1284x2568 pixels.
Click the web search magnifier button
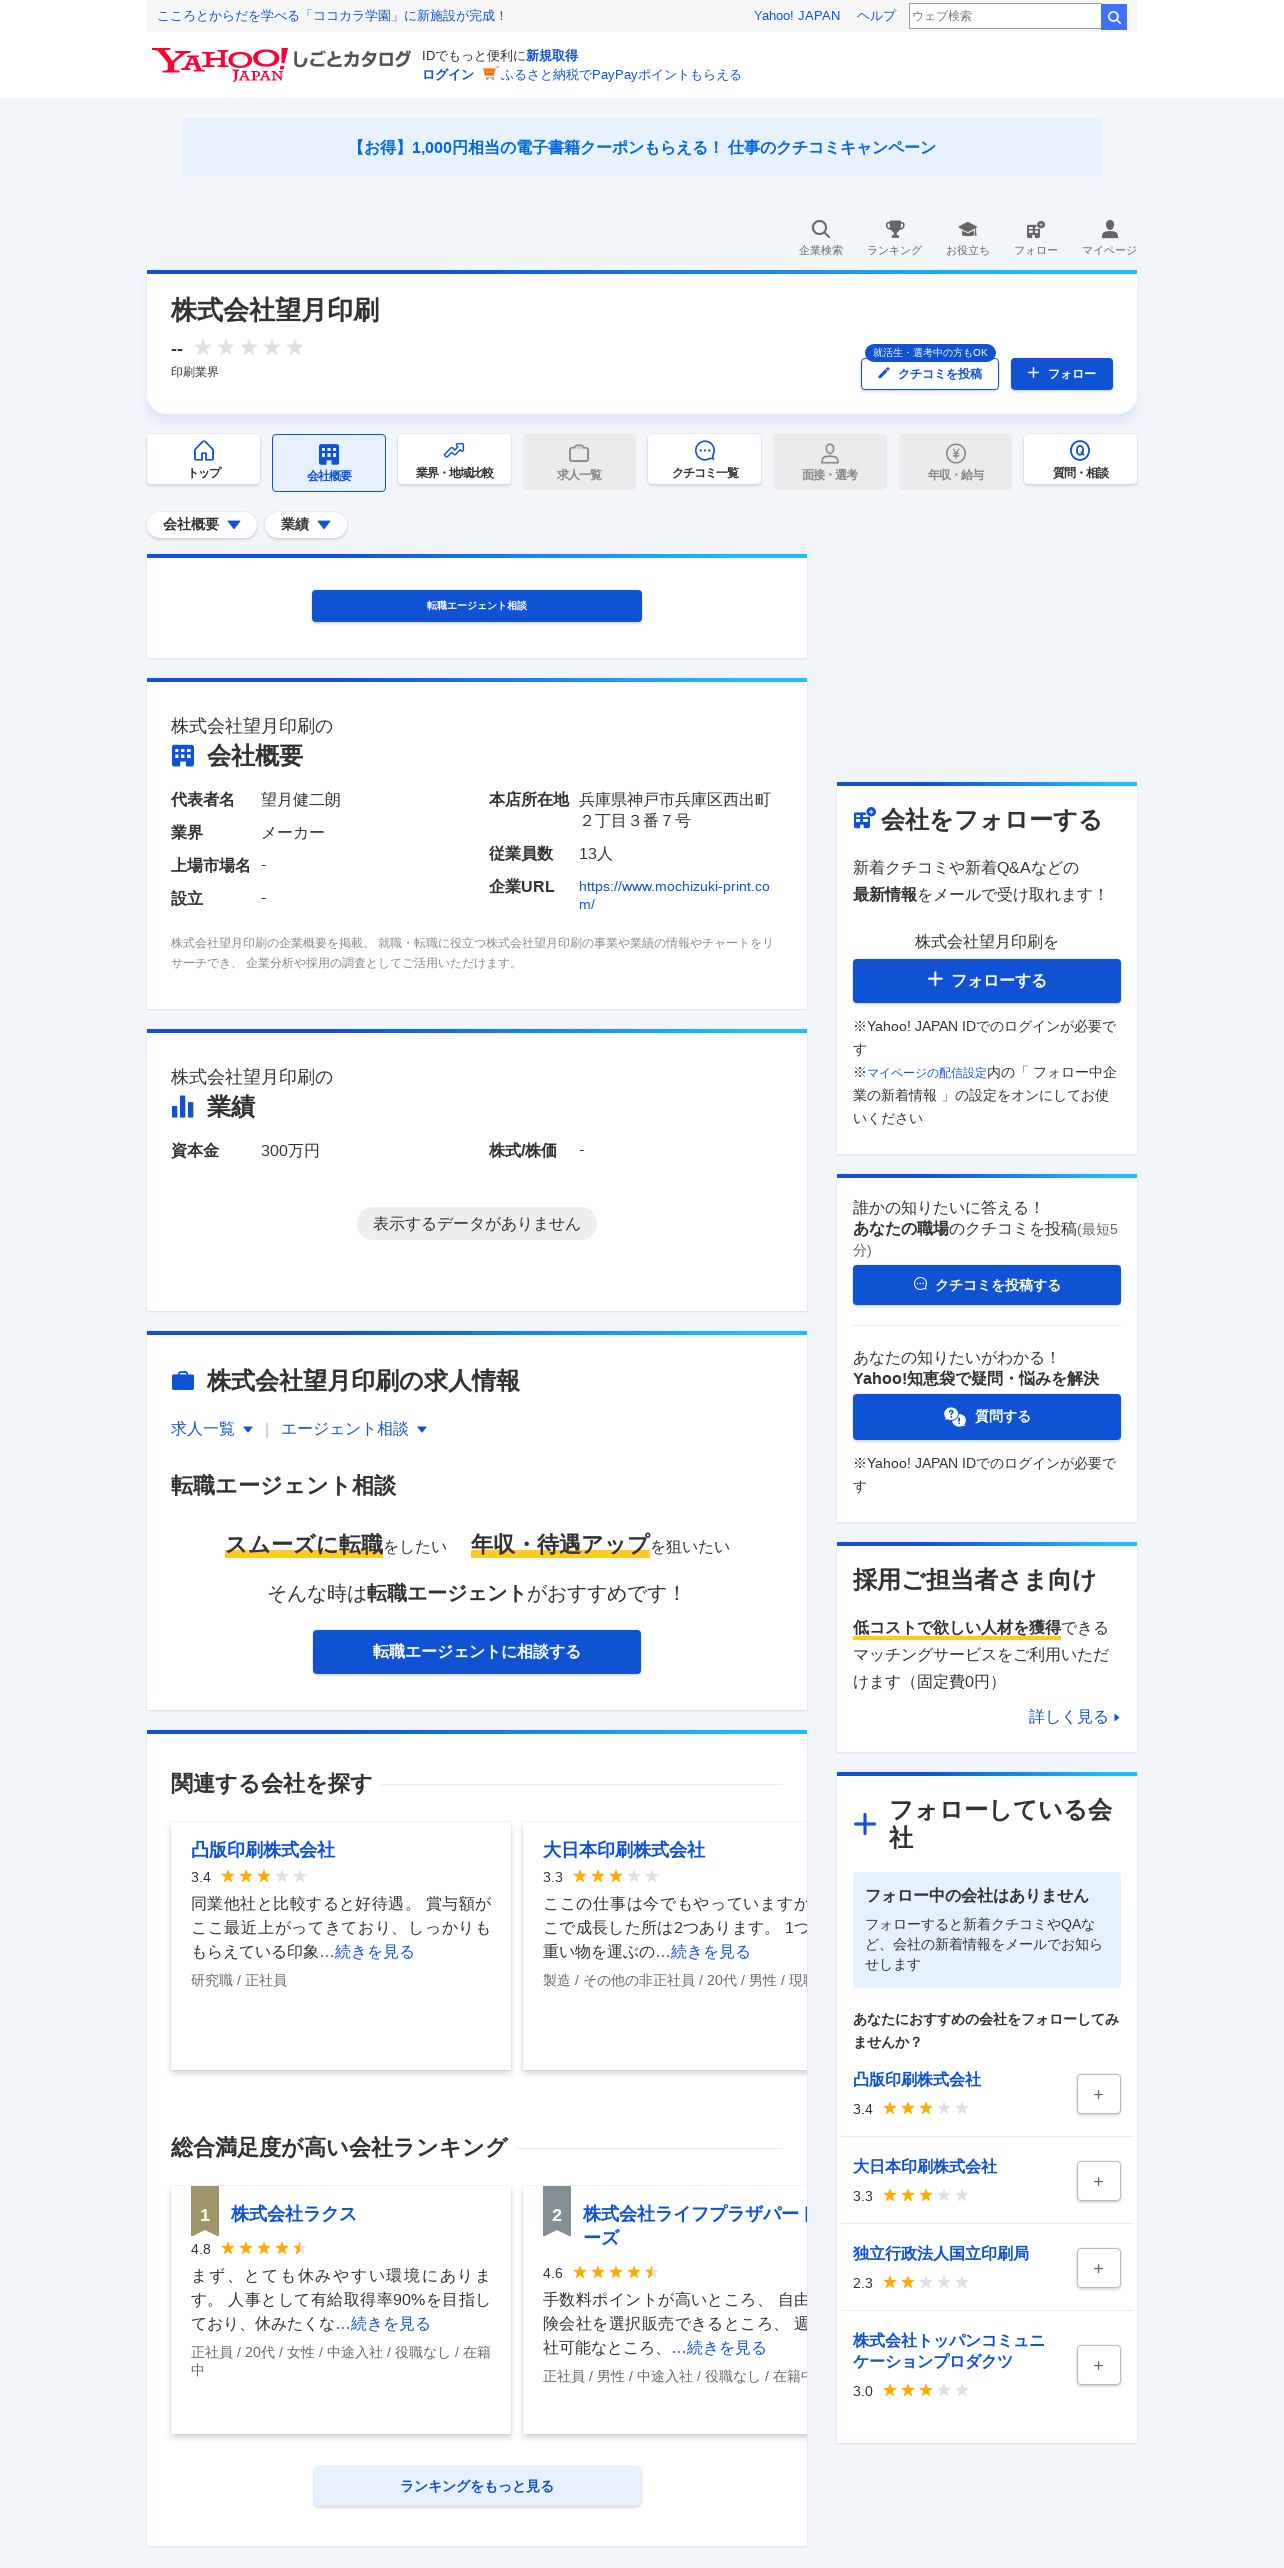1113,16
